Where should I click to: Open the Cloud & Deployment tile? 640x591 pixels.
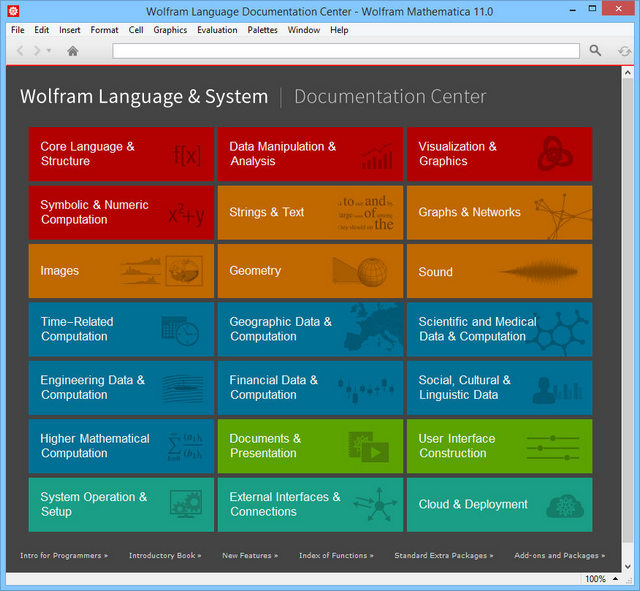coord(499,505)
